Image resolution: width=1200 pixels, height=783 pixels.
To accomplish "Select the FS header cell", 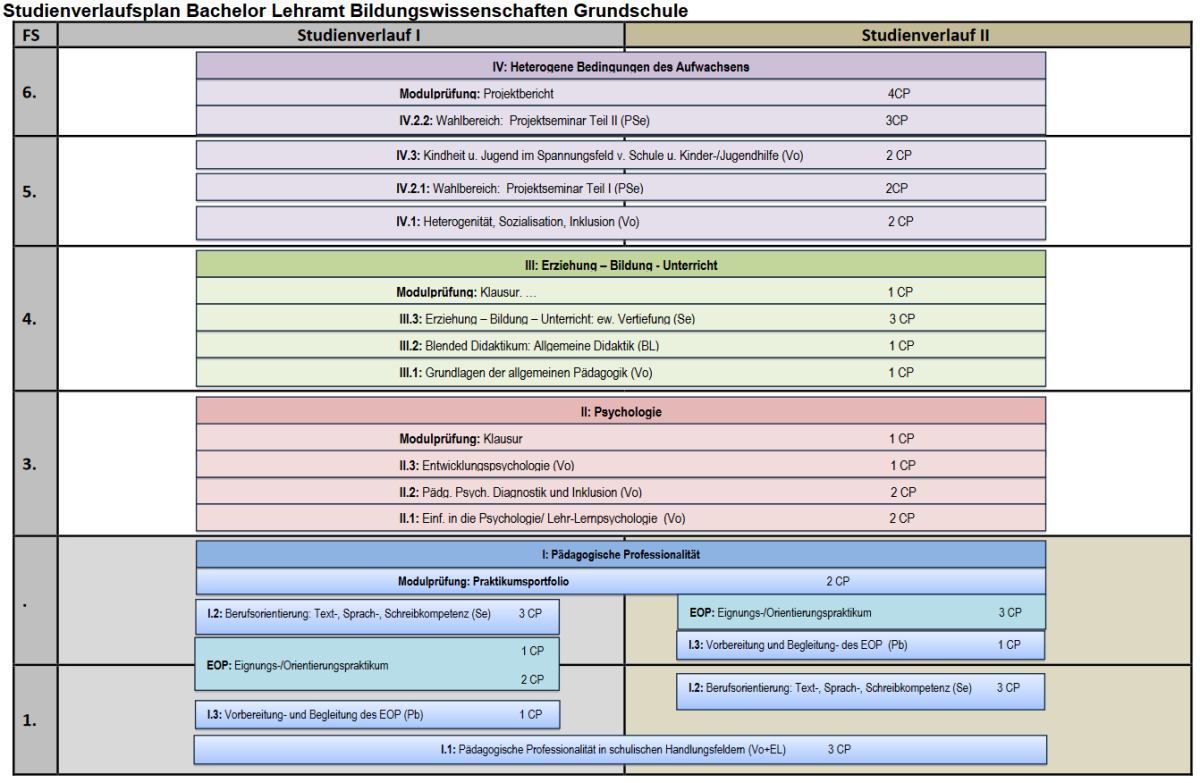I will (30, 35).
